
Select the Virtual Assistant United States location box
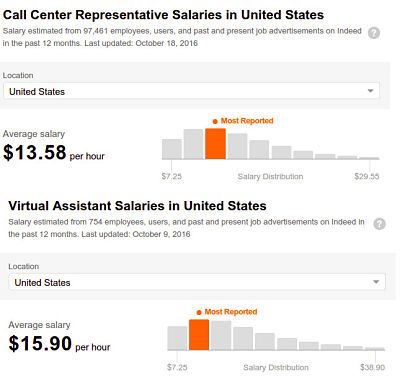coord(197,282)
